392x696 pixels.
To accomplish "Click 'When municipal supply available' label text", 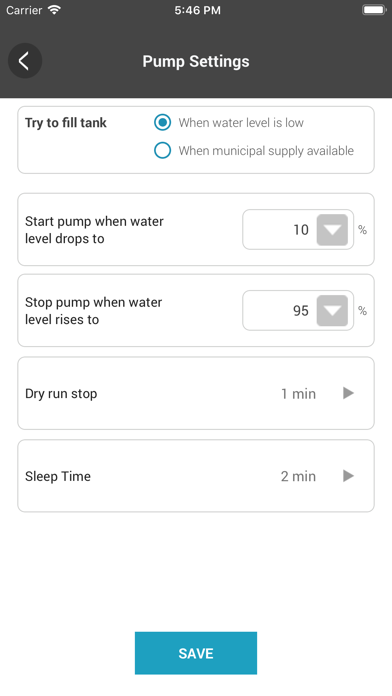I will coord(266,150).
